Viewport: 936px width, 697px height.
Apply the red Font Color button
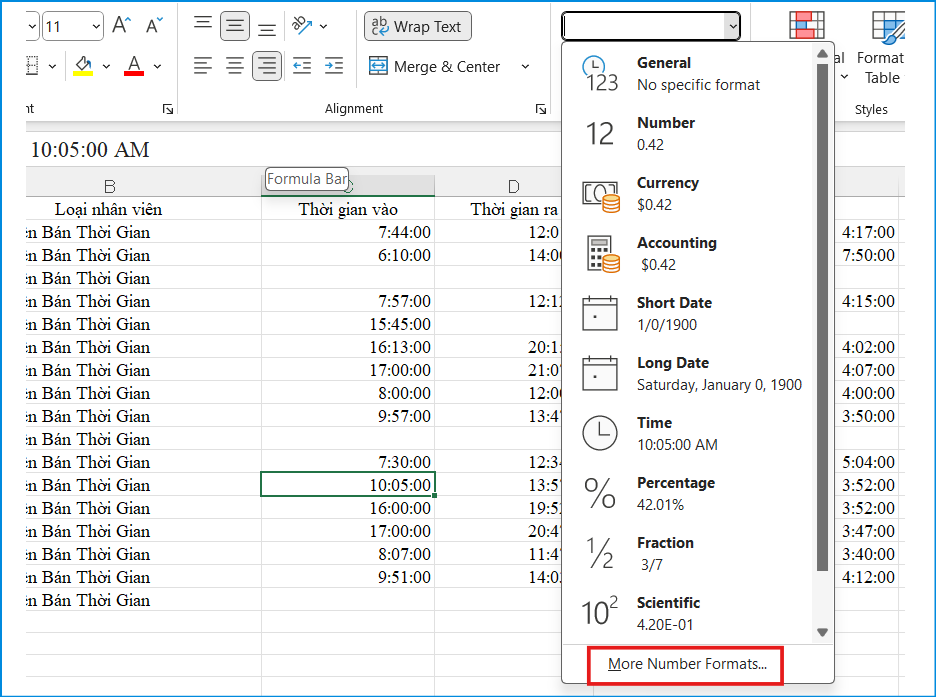pos(134,66)
